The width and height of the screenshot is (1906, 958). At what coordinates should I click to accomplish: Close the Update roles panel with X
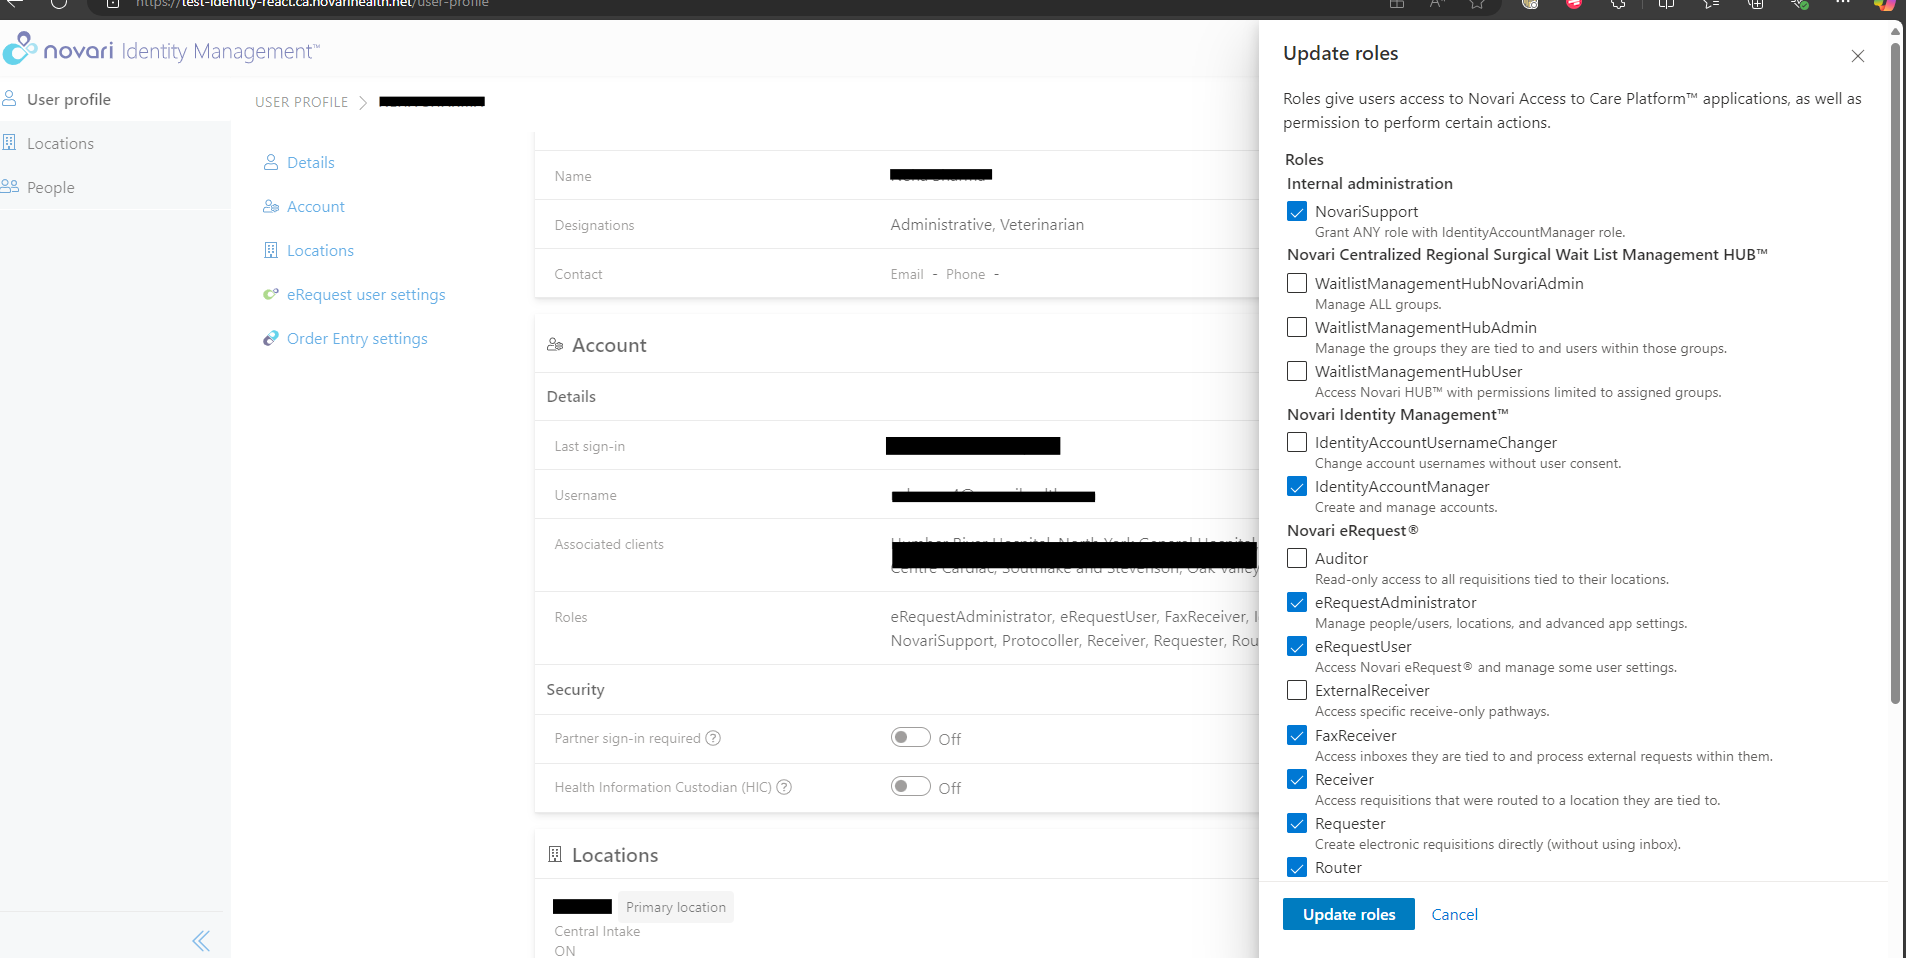[x=1857, y=56]
